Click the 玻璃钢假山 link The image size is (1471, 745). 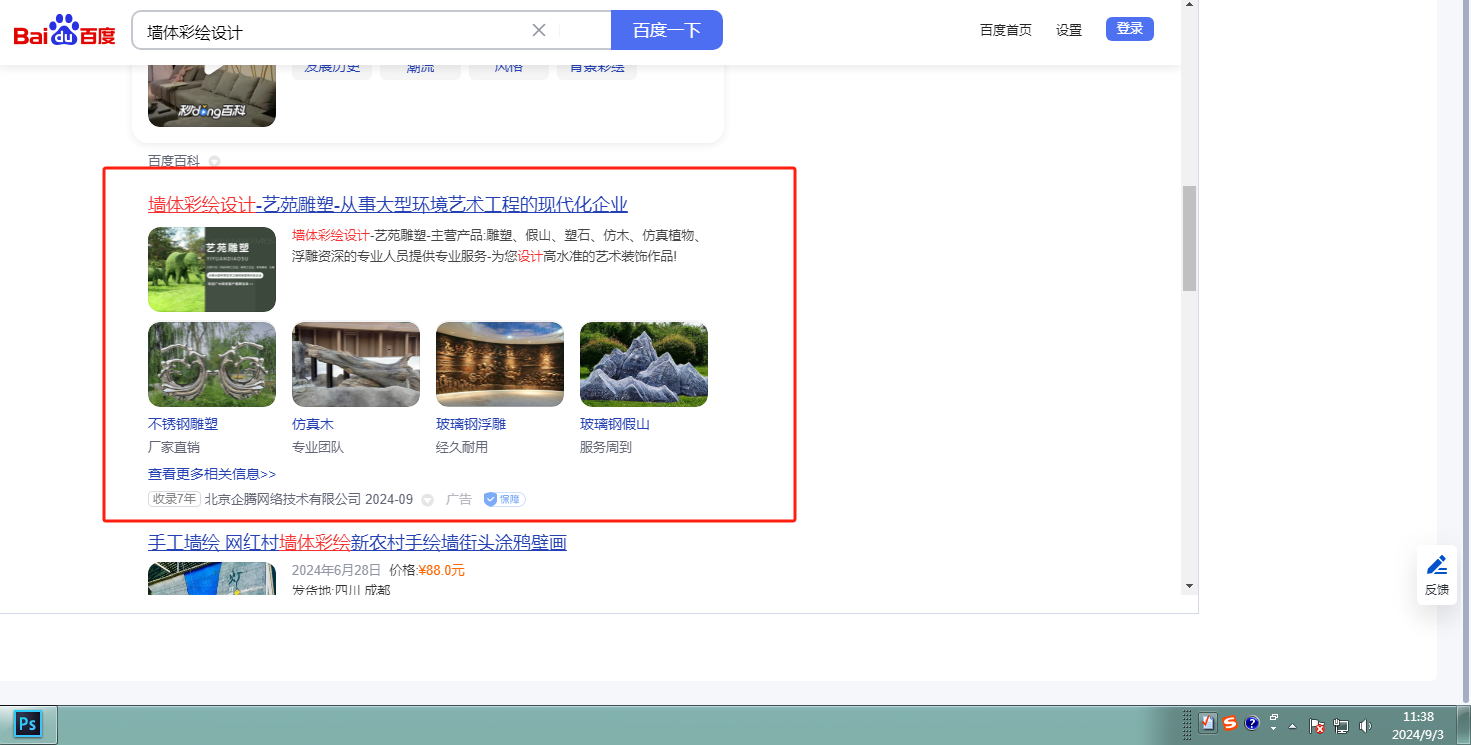click(615, 424)
